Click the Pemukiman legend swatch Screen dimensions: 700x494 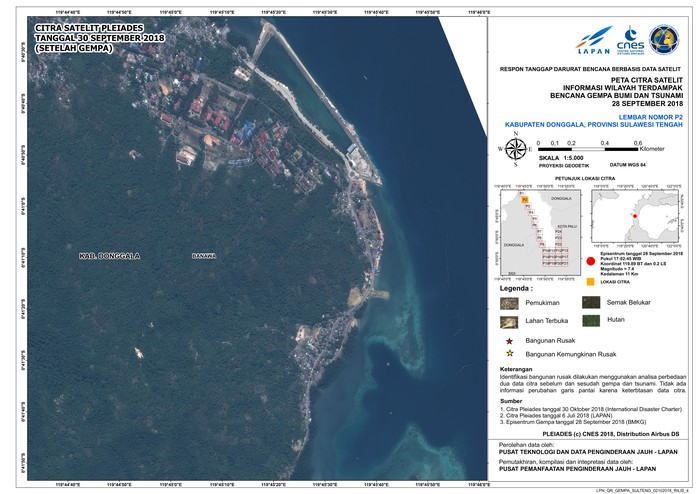[509, 302]
